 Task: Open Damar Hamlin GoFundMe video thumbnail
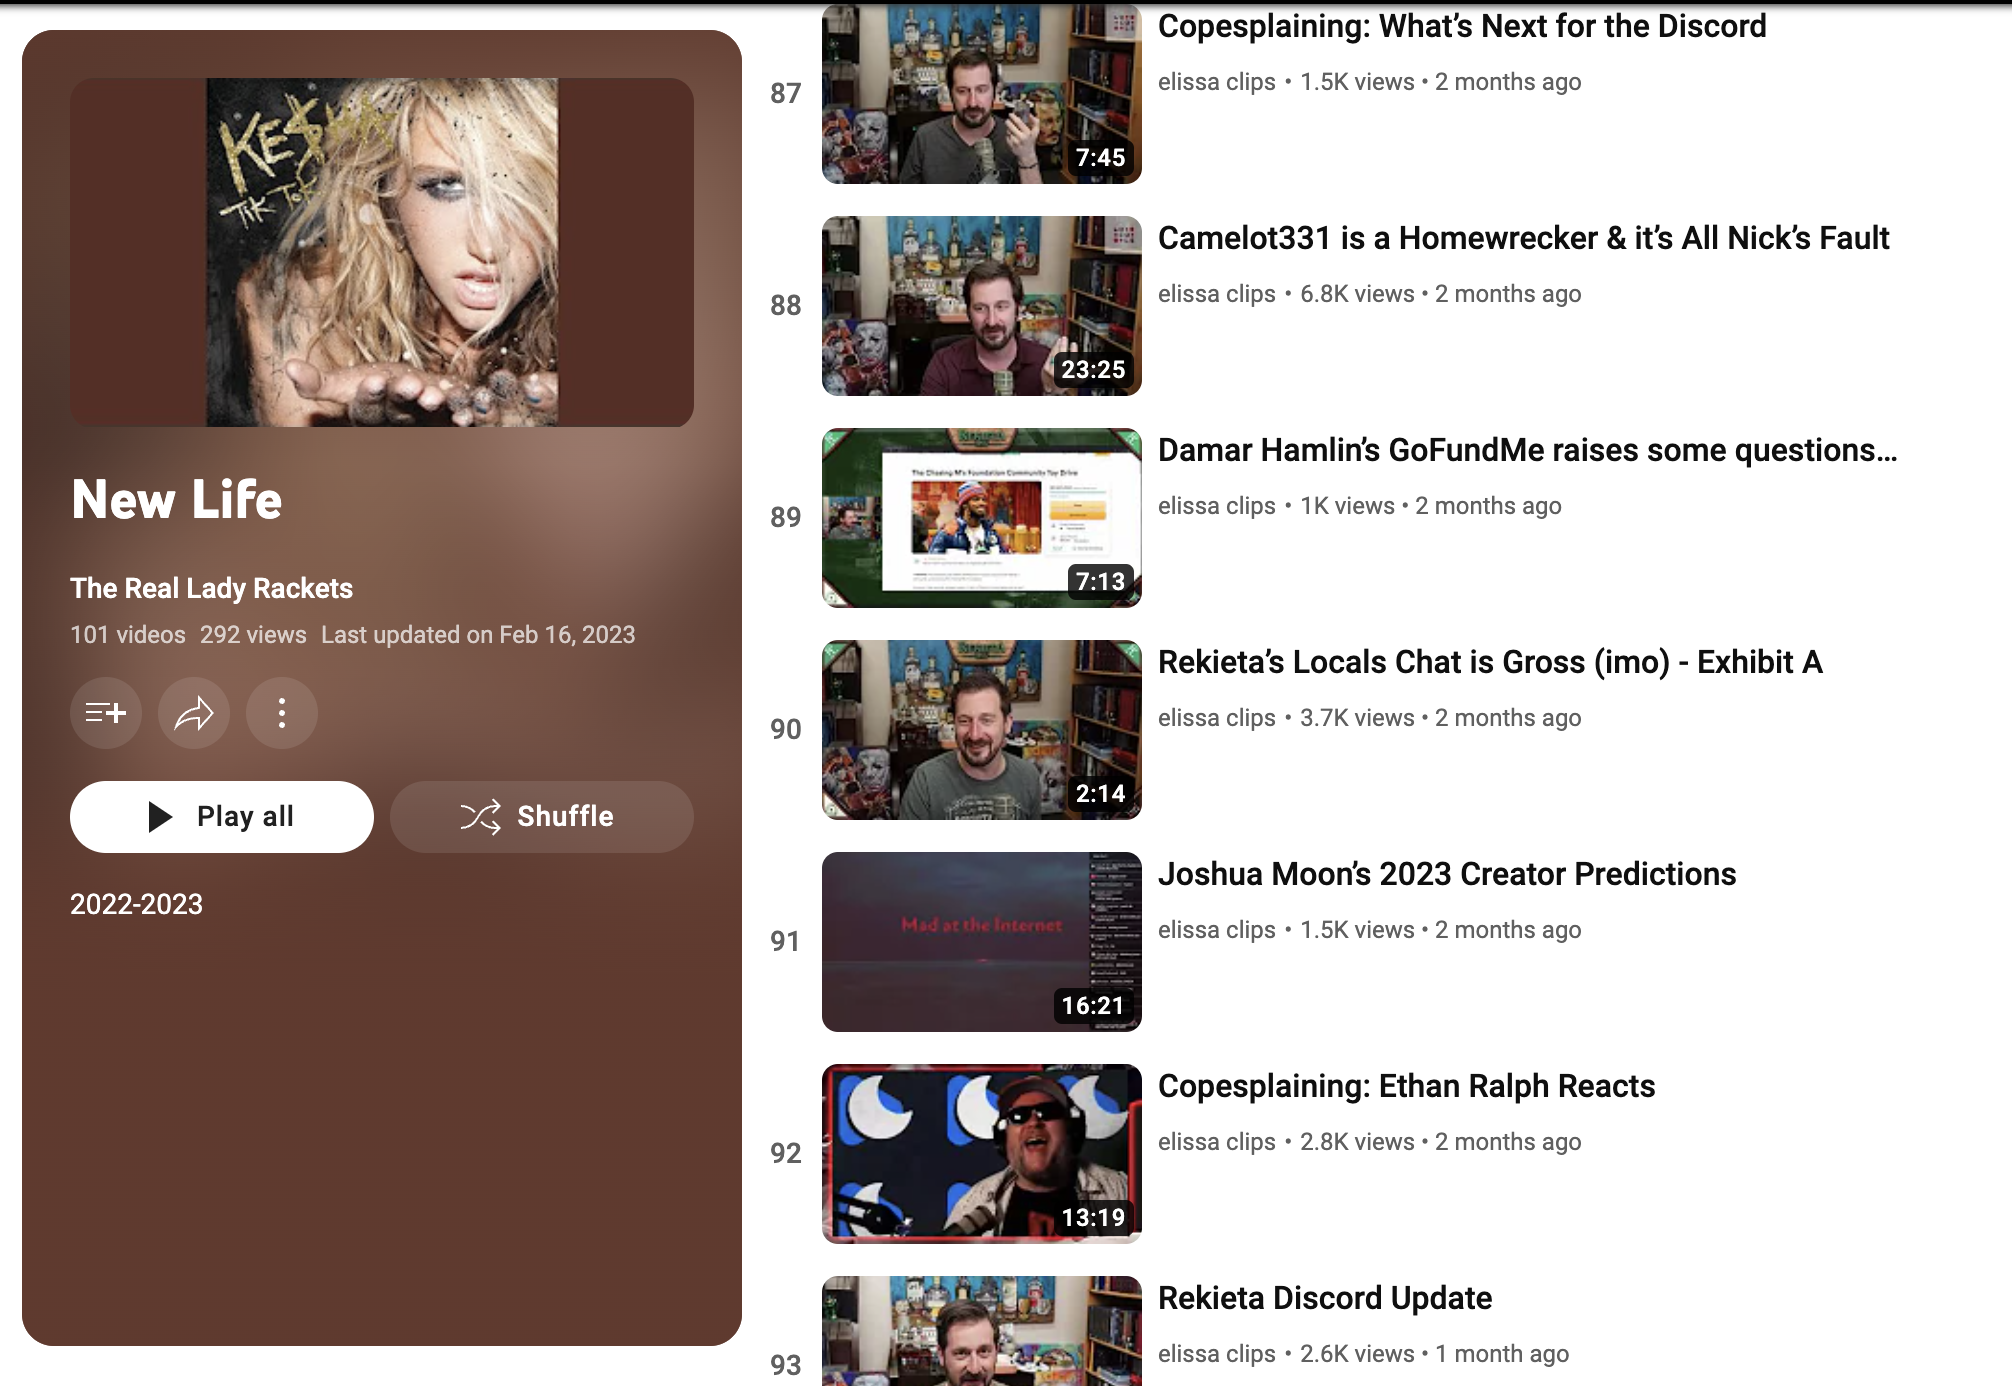pos(982,518)
